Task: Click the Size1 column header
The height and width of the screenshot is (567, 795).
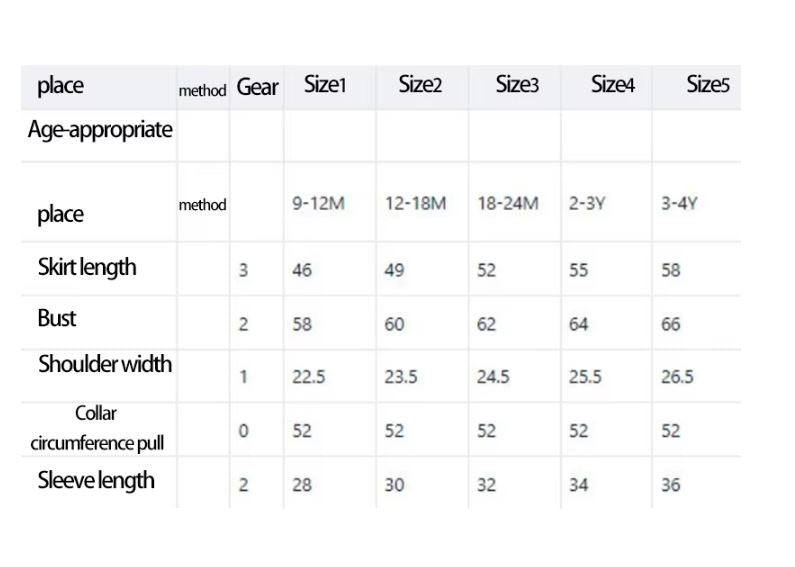Action: [325, 85]
